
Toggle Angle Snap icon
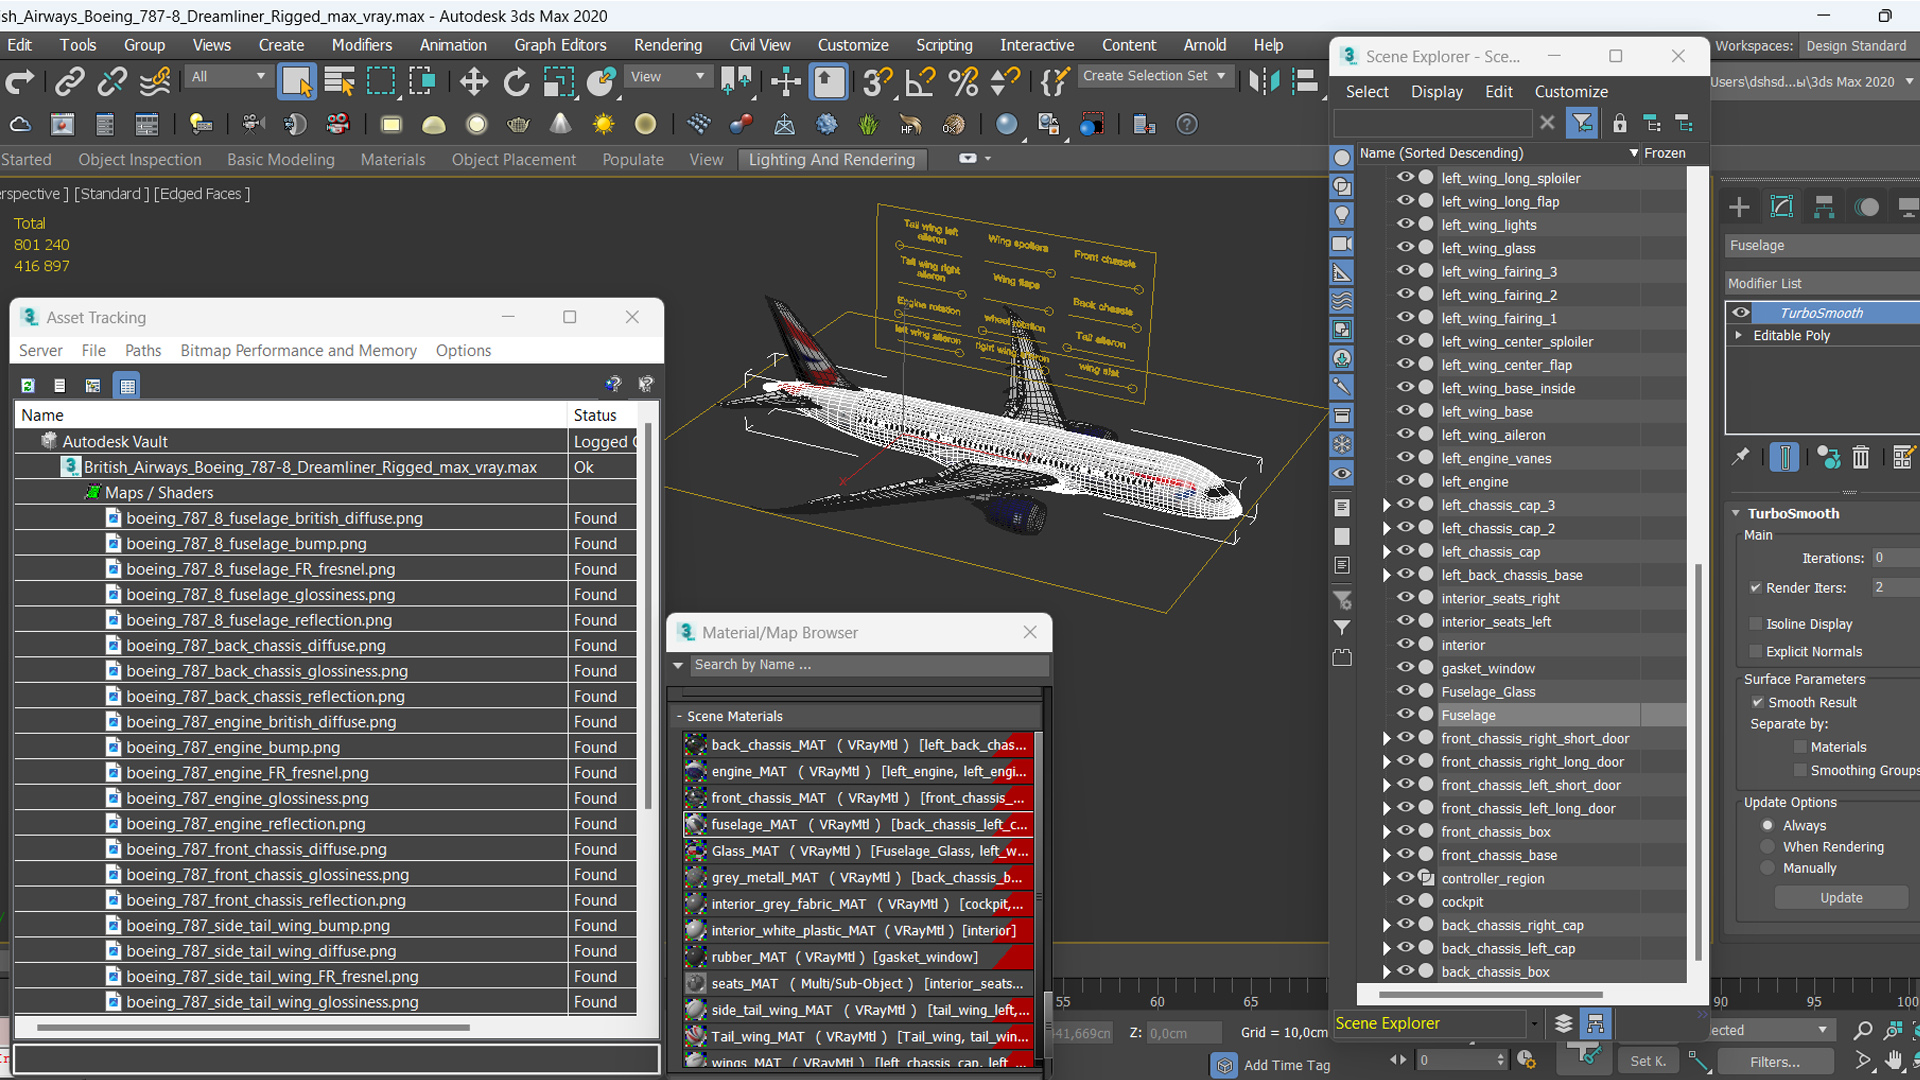pyautogui.click(x=919, y=82)
